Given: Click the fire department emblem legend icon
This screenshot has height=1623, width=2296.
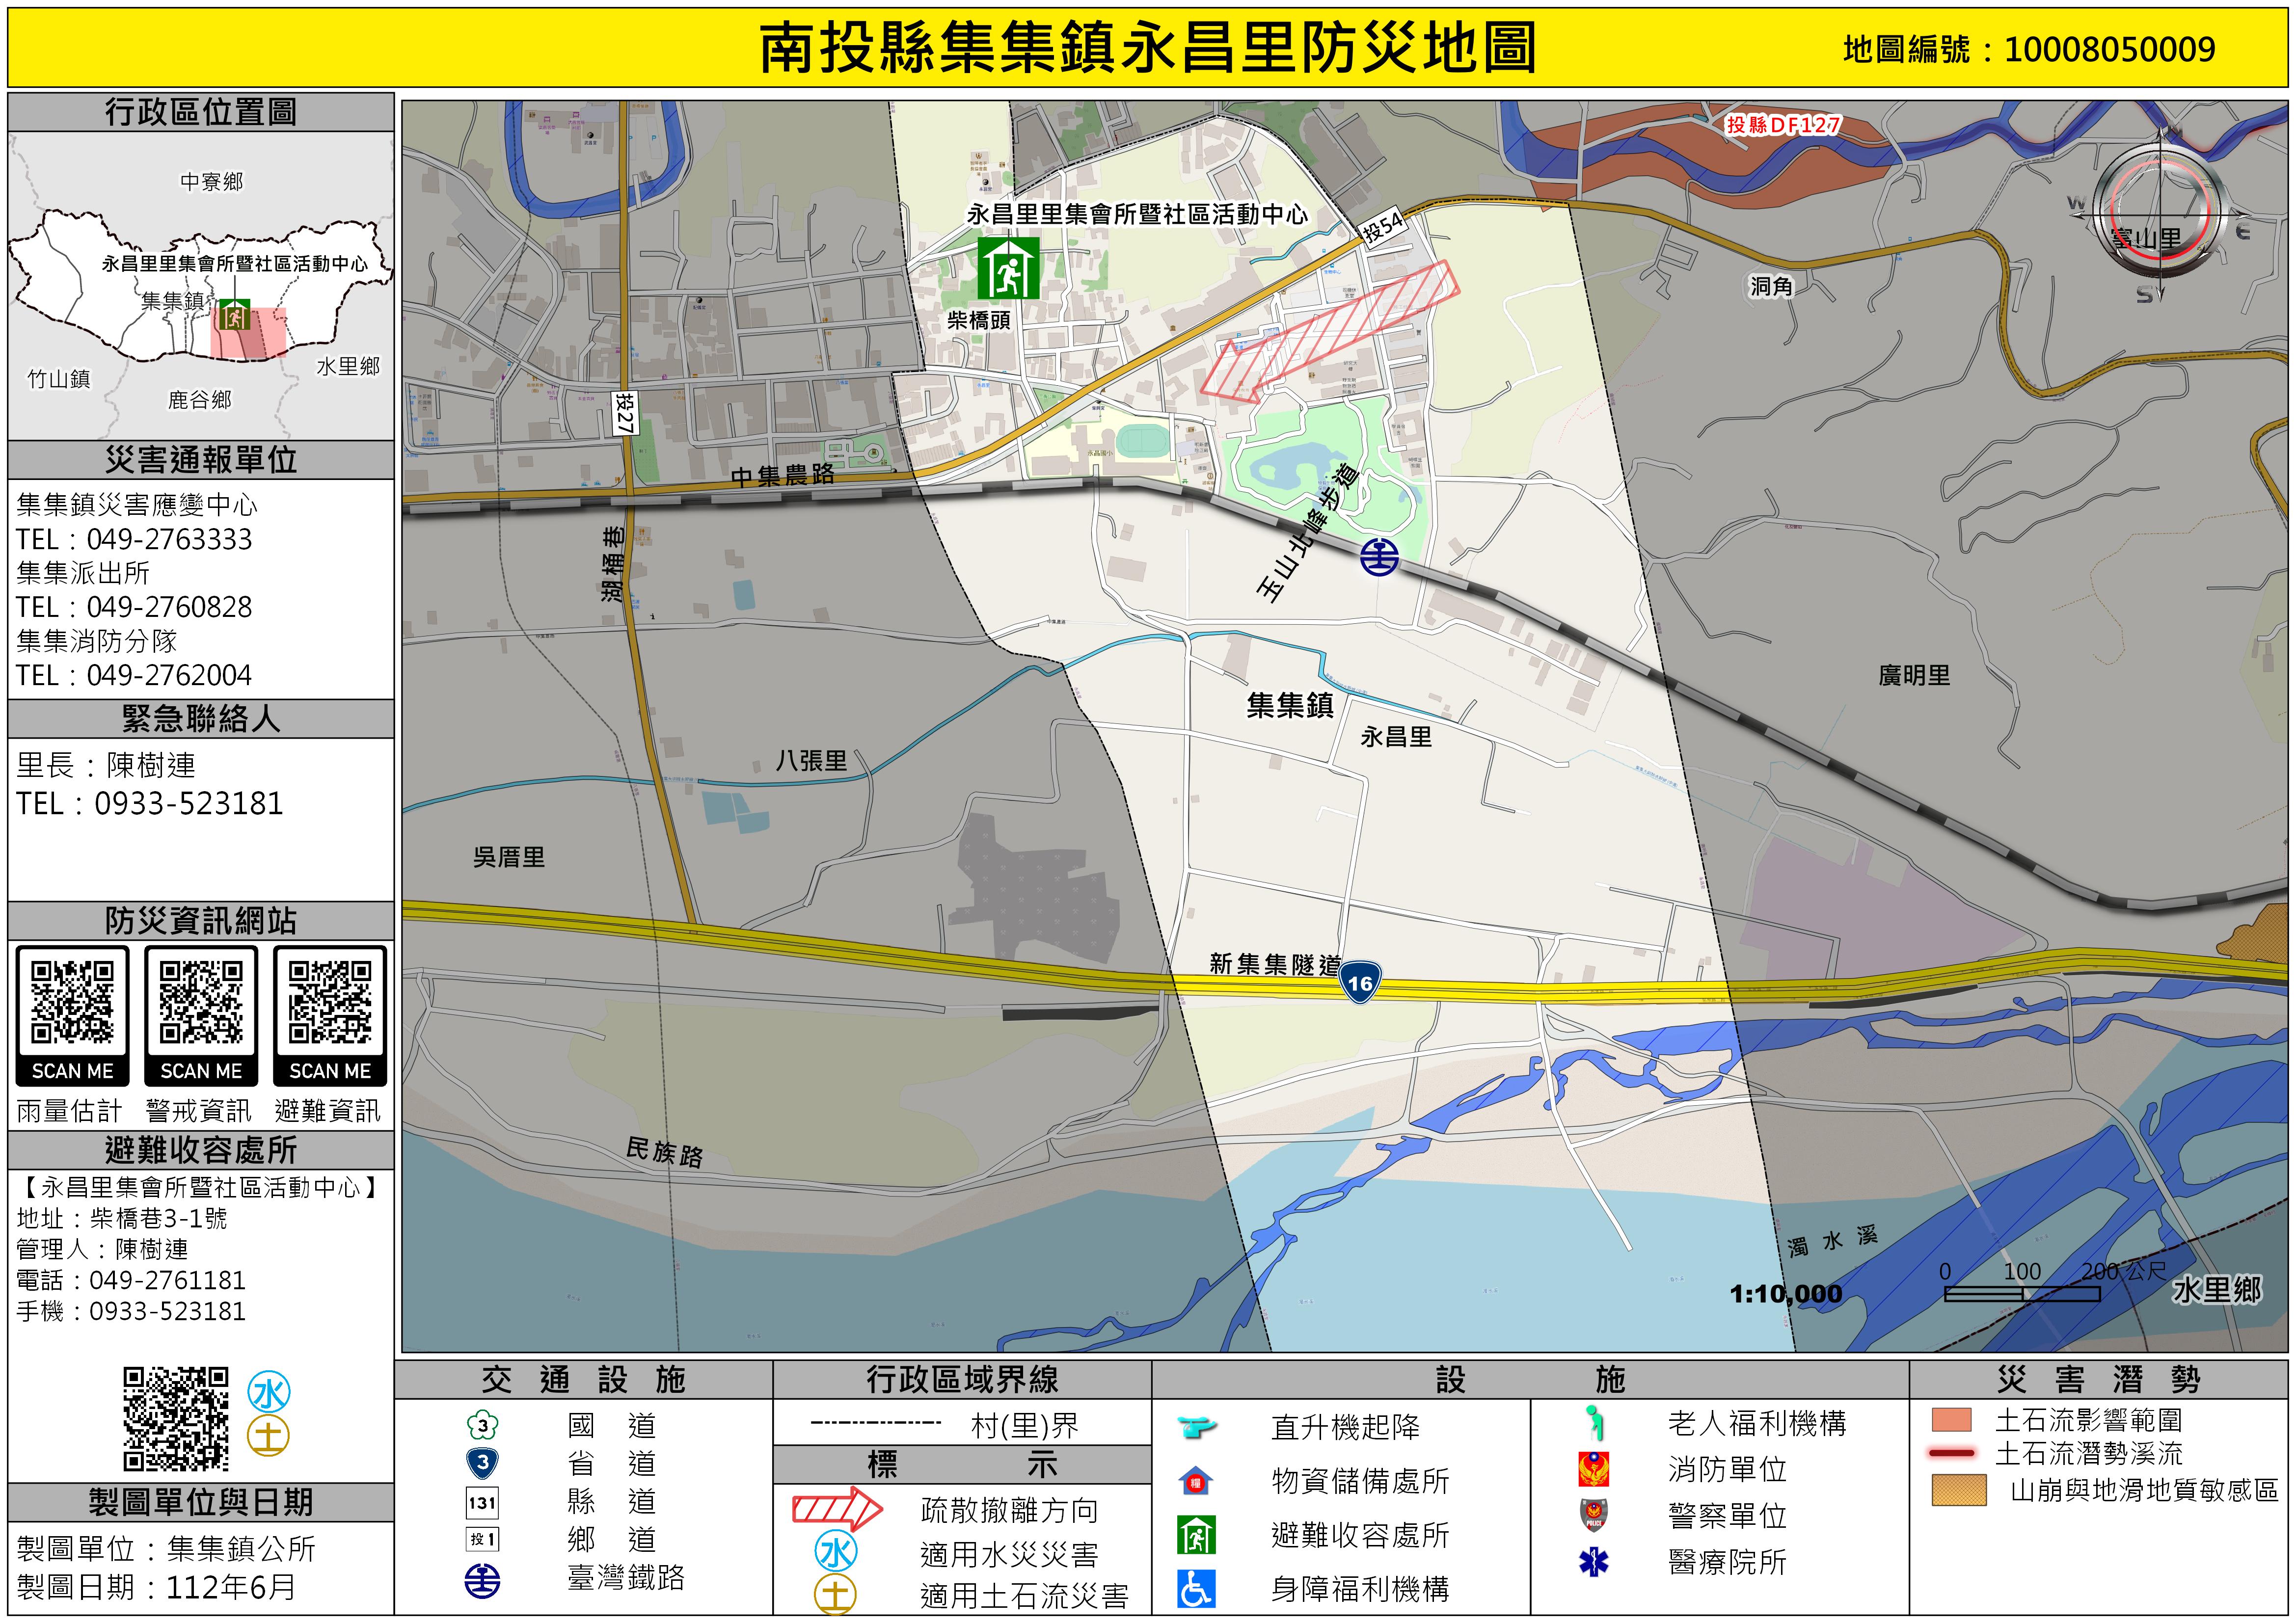Looking at the screenshot, I should 1593,1469.
